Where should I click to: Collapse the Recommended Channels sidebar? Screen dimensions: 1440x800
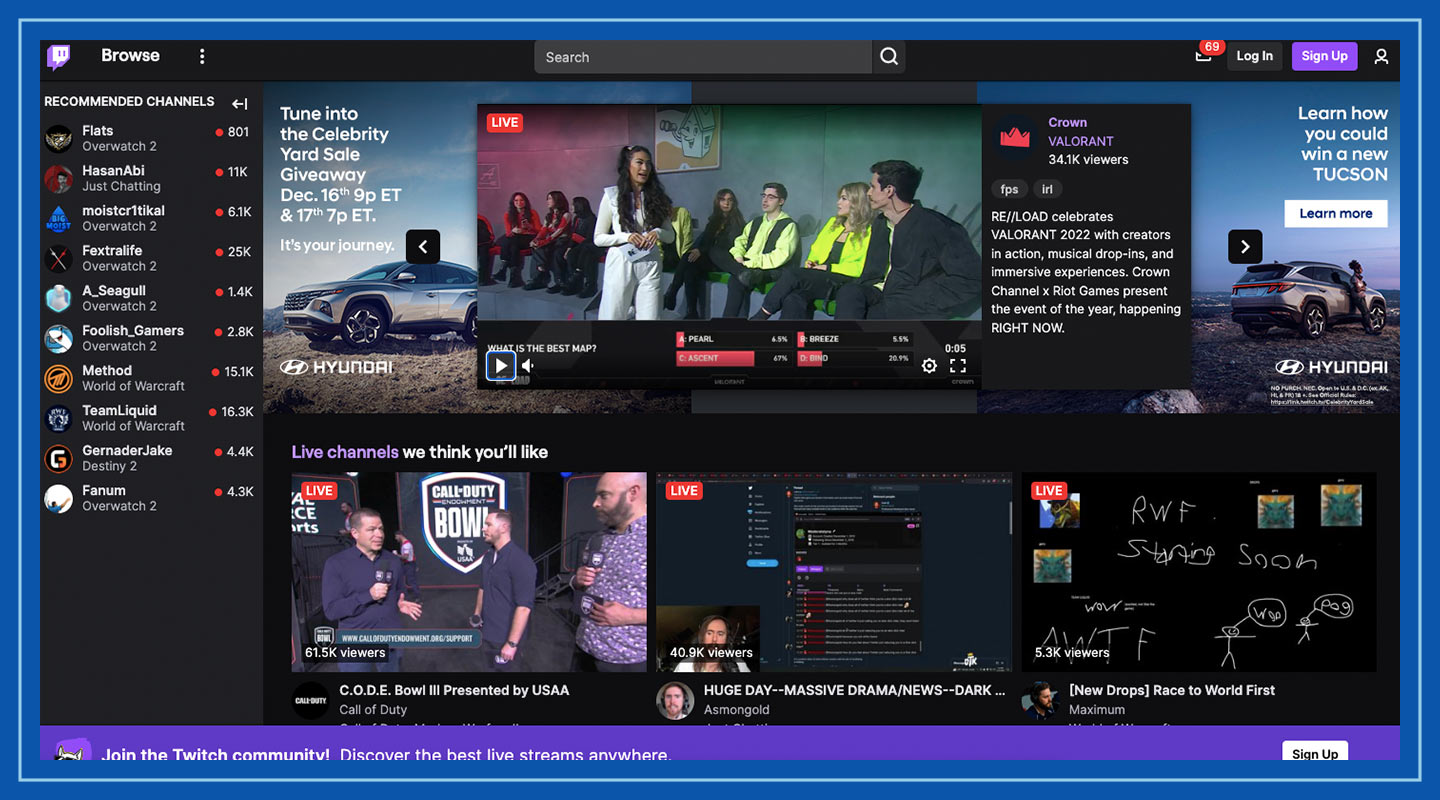[239, 102]
